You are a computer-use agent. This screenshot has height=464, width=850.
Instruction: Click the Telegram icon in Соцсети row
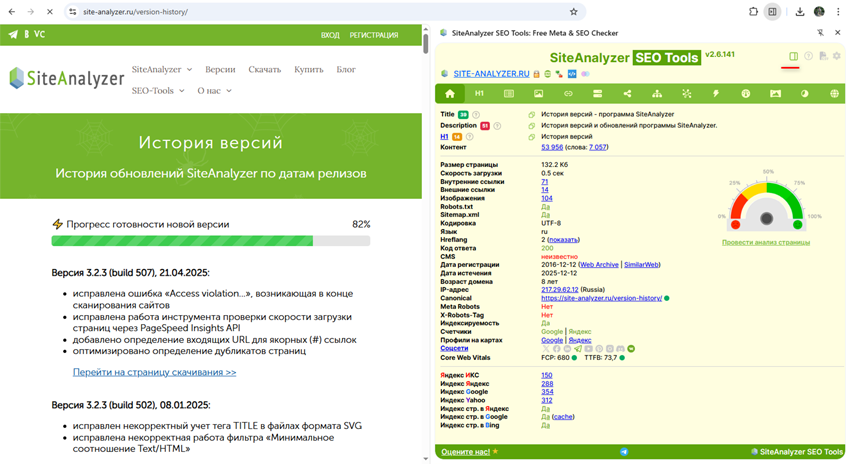coord(578,349)
